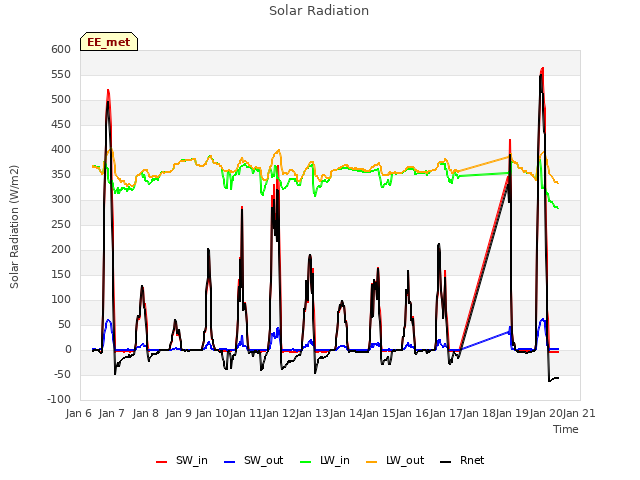
Task: Click the 0 y-axis tick label
Action: click(x=68, y=349)
